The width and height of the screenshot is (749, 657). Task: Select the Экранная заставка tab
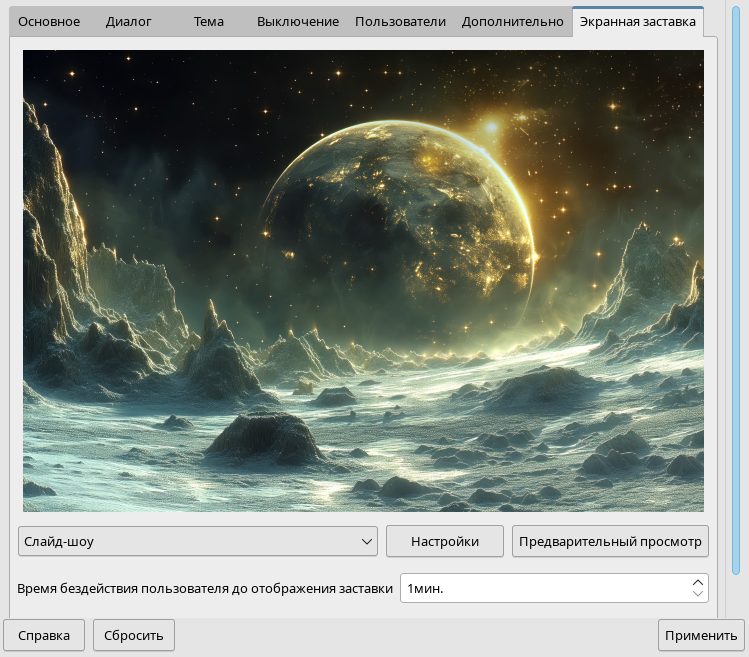click(x=637, y=21)
